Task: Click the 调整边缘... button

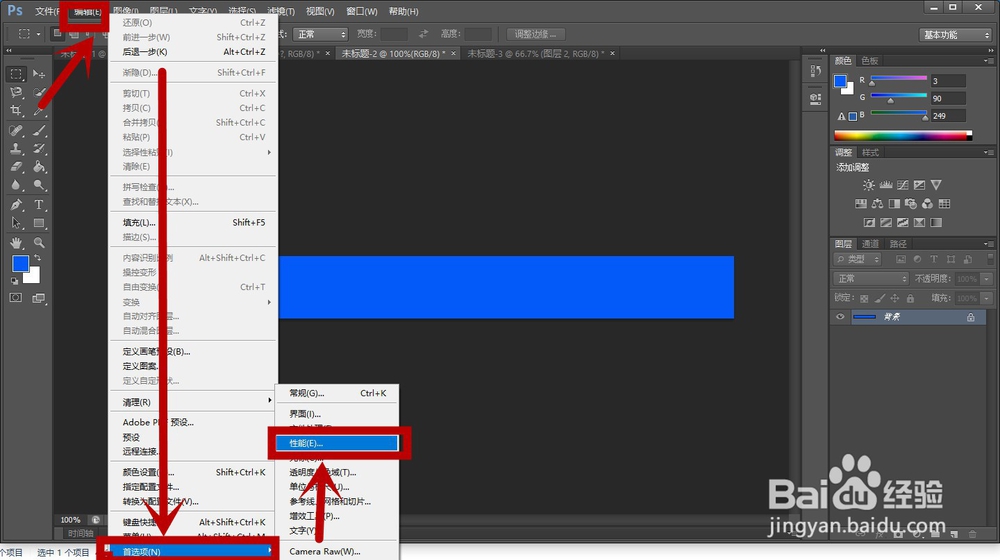Action: 535,34
